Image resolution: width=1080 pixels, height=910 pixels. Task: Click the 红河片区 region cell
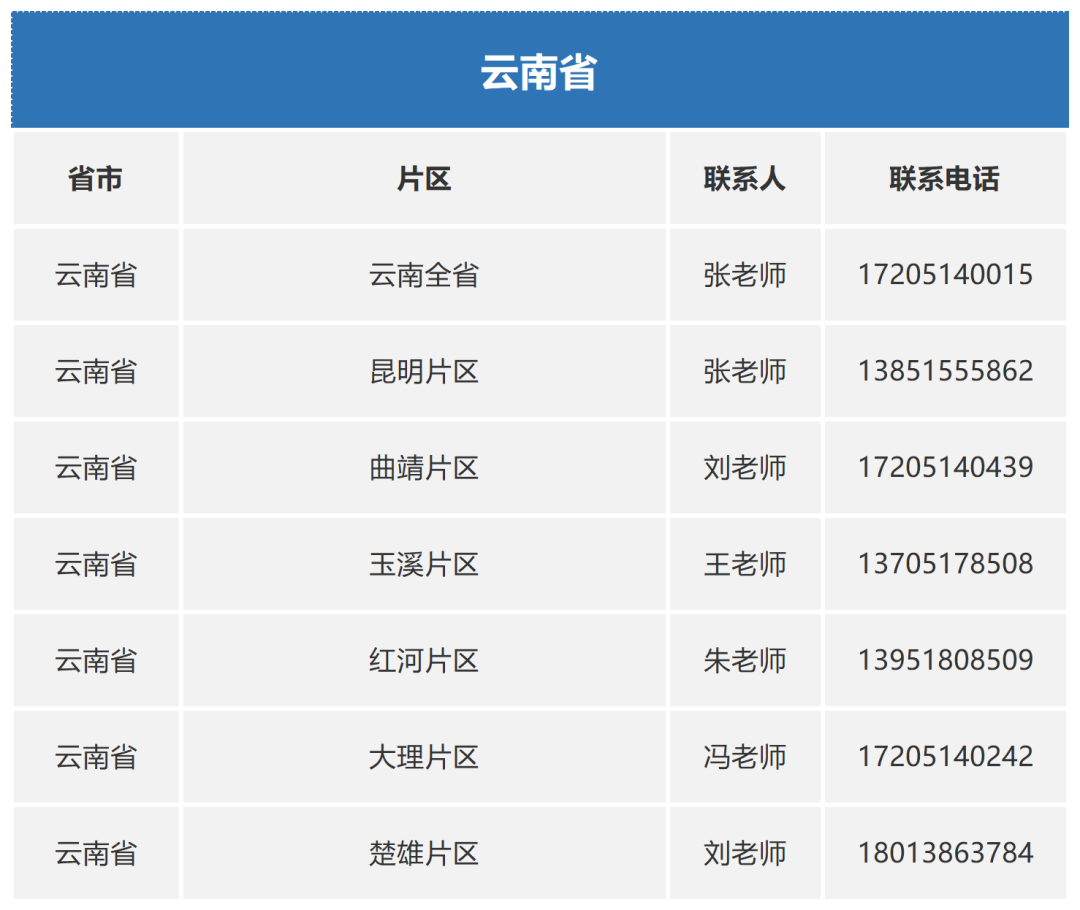click(x=424, y=660)
